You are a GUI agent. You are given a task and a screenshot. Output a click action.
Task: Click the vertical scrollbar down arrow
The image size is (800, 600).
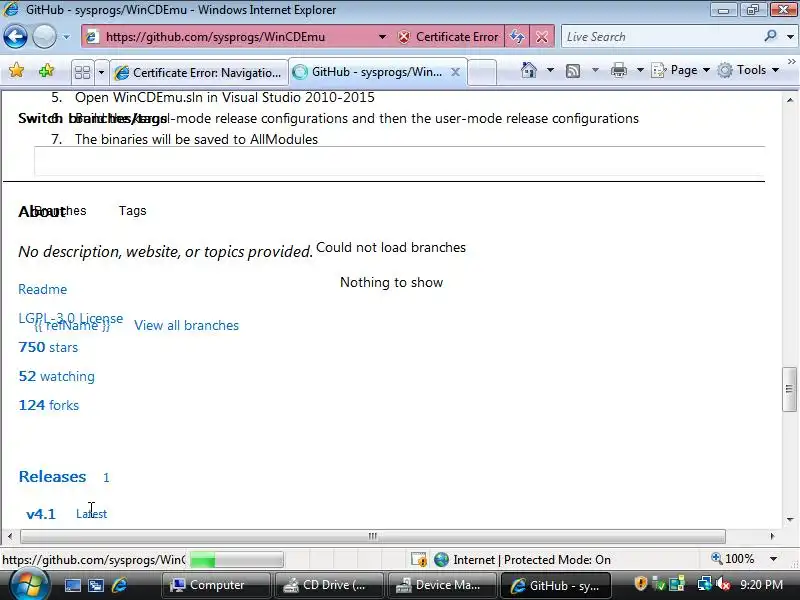click(x=790, y=519)
